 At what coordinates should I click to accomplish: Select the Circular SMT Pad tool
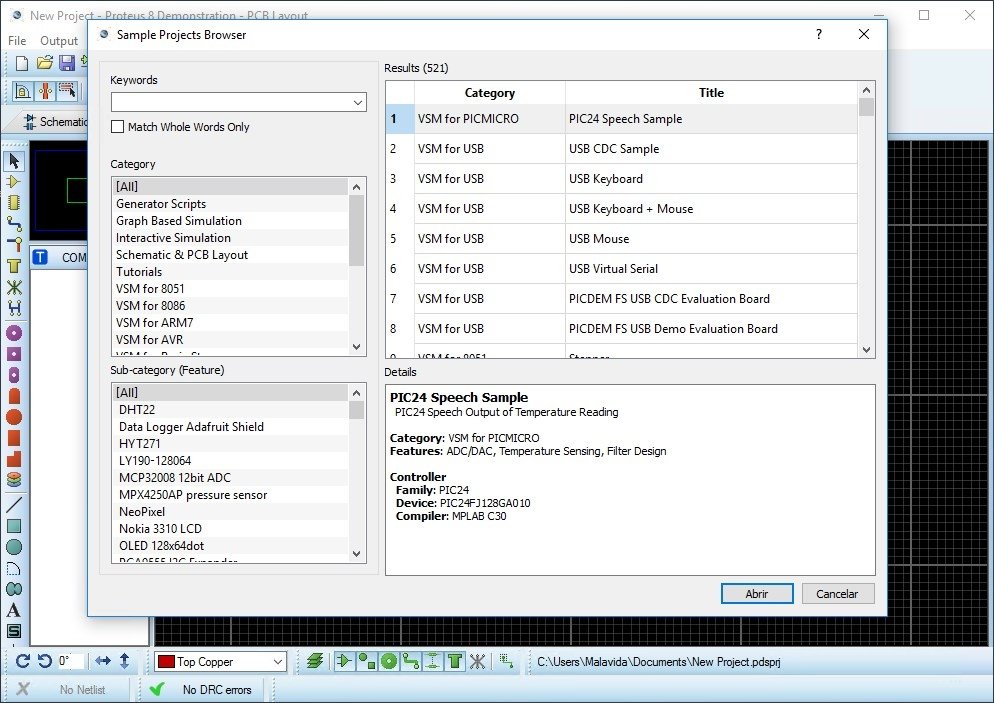point(14,417)
